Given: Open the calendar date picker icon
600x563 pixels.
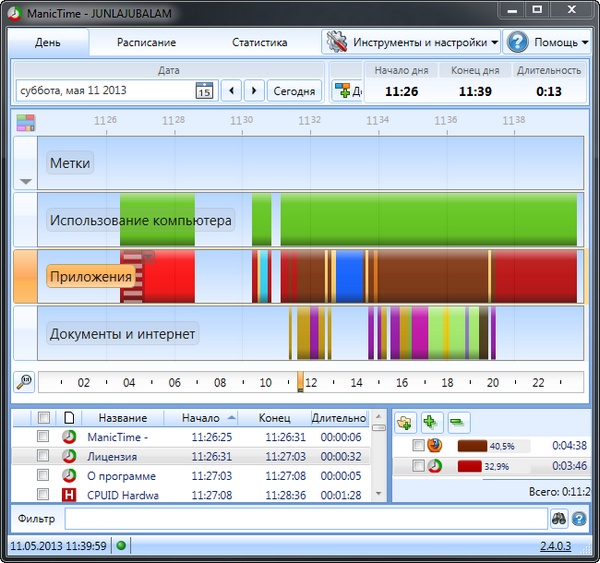Looking at the screenshot, I should pos(204,91).
